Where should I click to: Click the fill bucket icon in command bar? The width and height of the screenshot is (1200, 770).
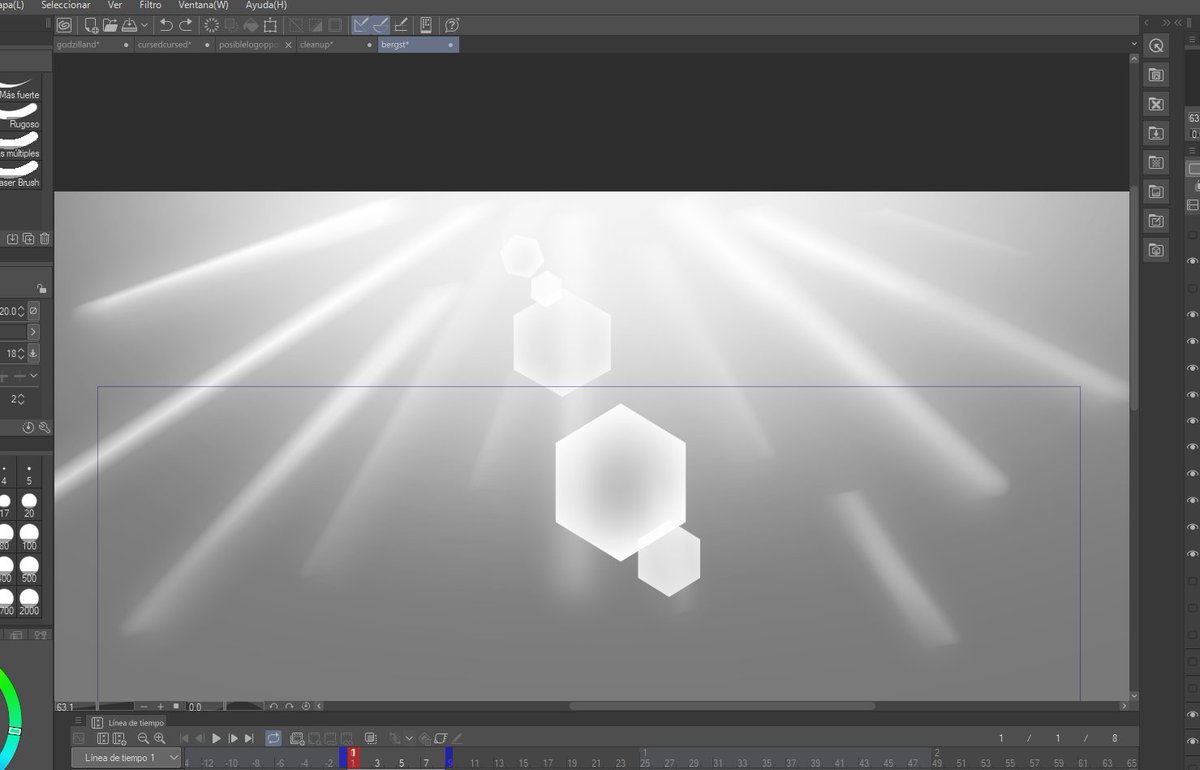(250, 25)
